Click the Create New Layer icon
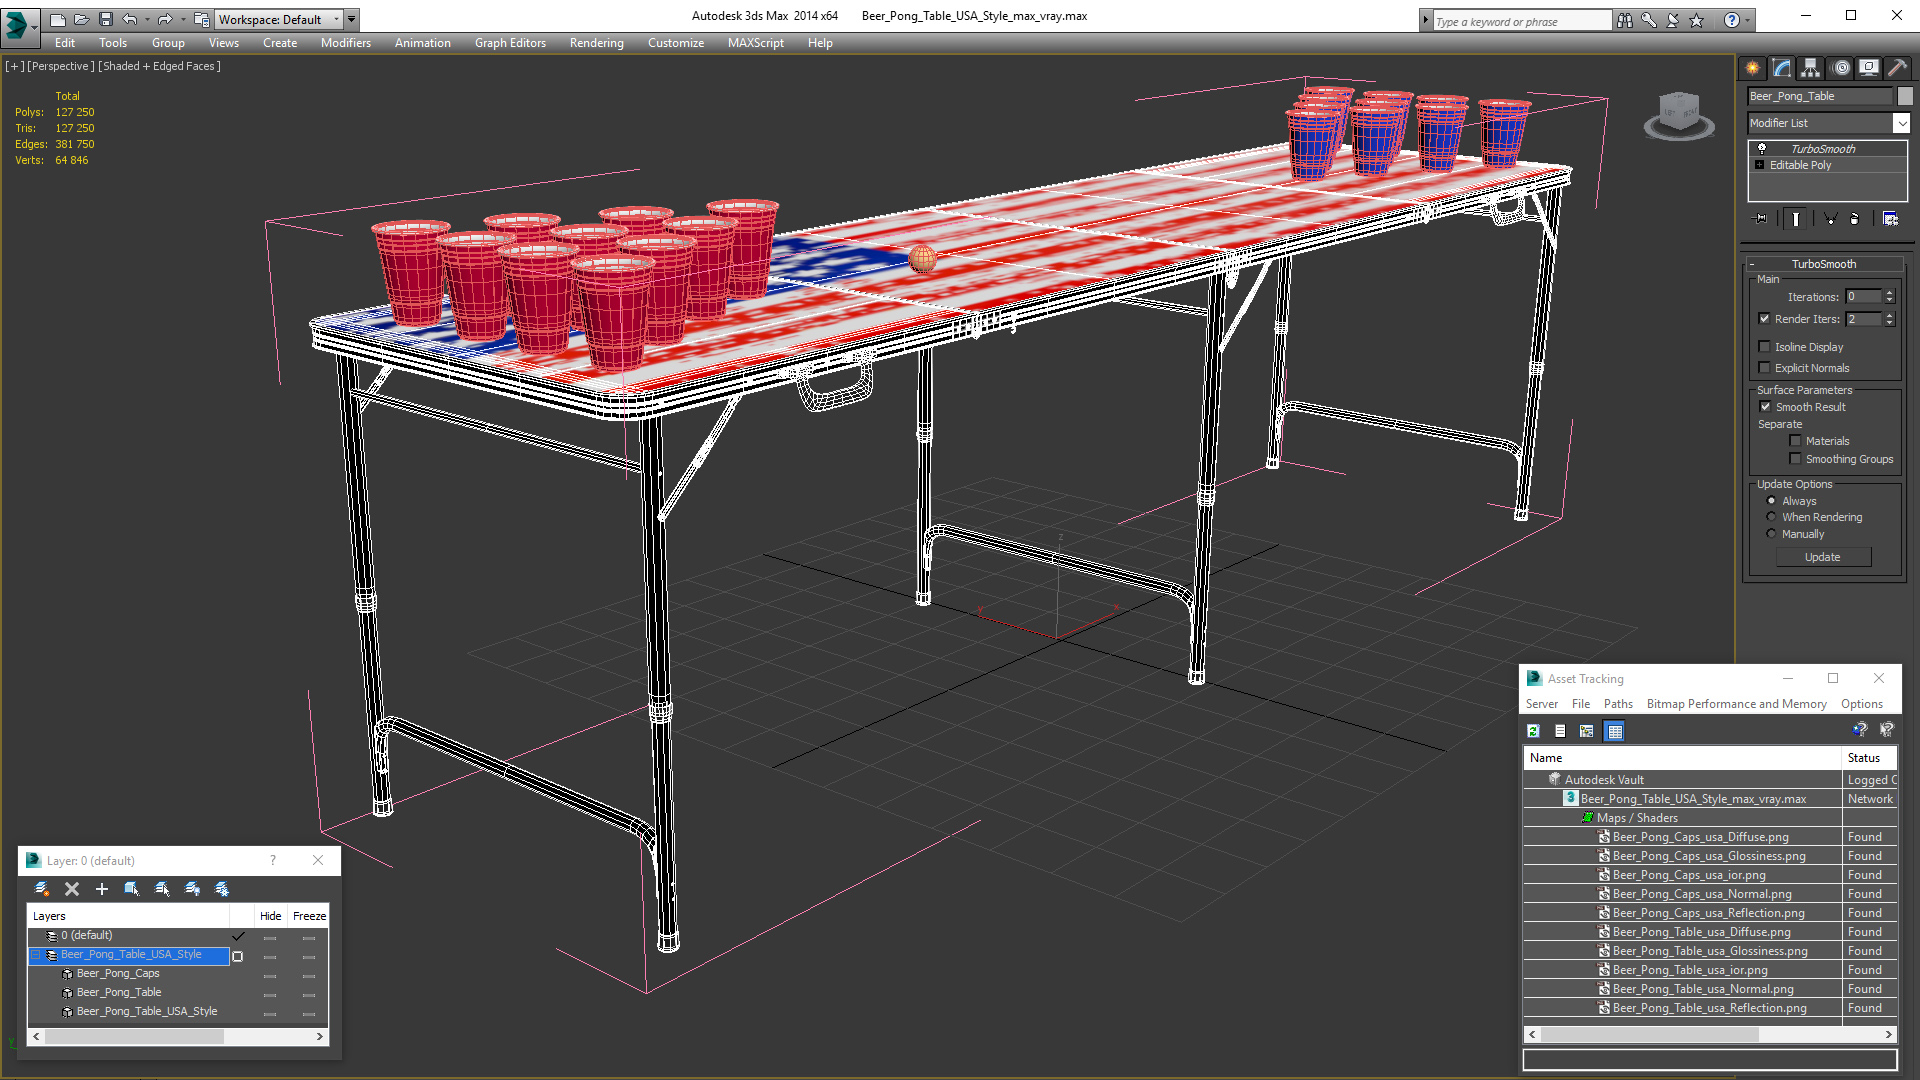Viewport: 1920px width, 1080px height. [x=42, y=889]
